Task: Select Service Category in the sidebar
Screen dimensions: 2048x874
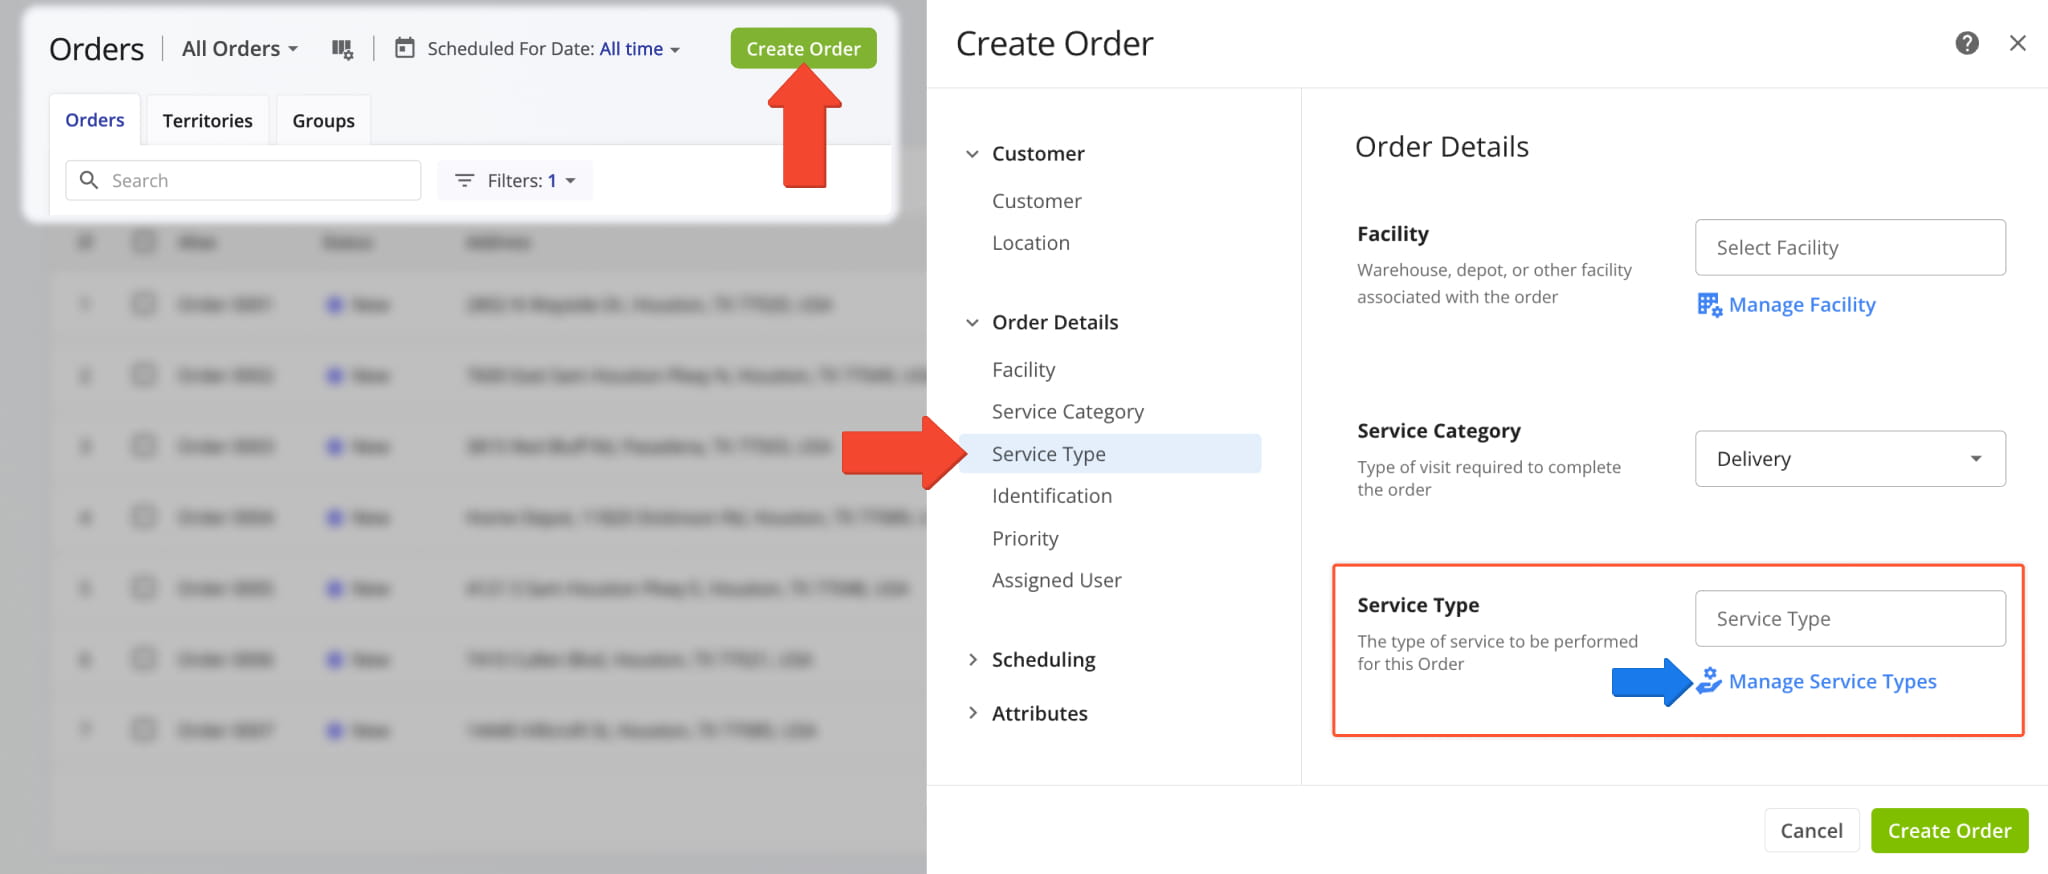Action: tap(1068, 412)
